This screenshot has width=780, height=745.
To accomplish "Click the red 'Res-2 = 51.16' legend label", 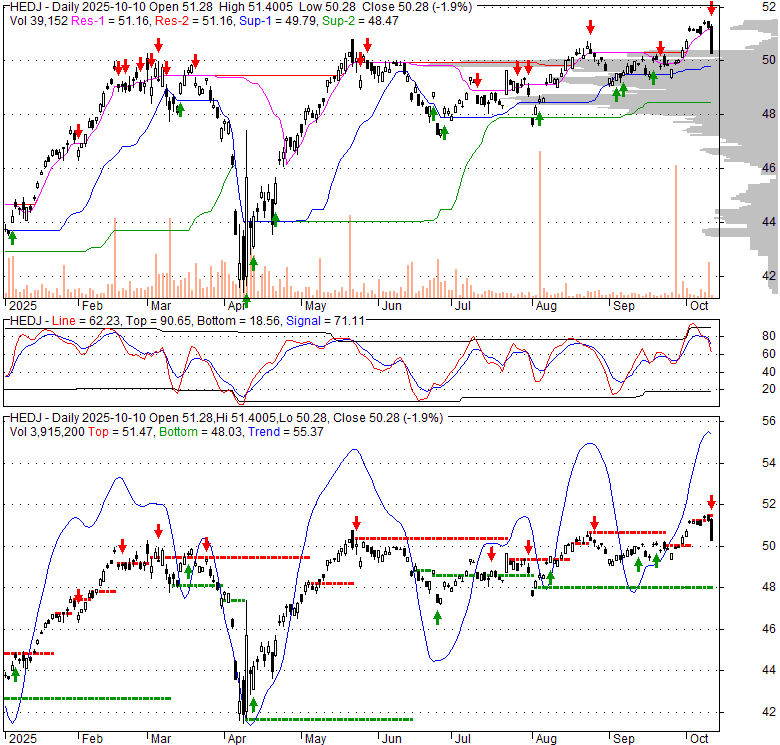I will pyautogui.click(x=195, y=21).
